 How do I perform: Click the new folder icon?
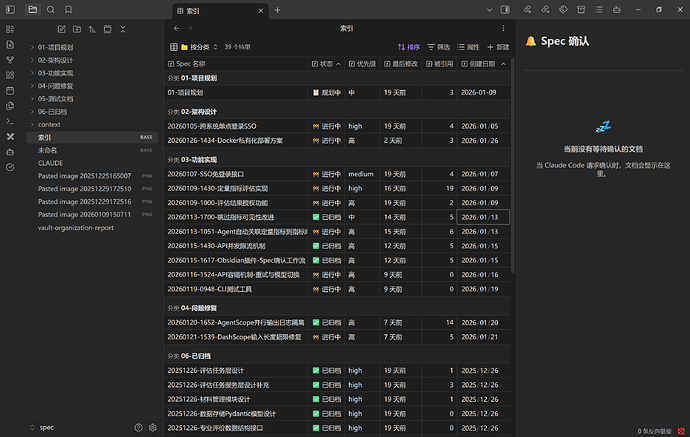77,29
